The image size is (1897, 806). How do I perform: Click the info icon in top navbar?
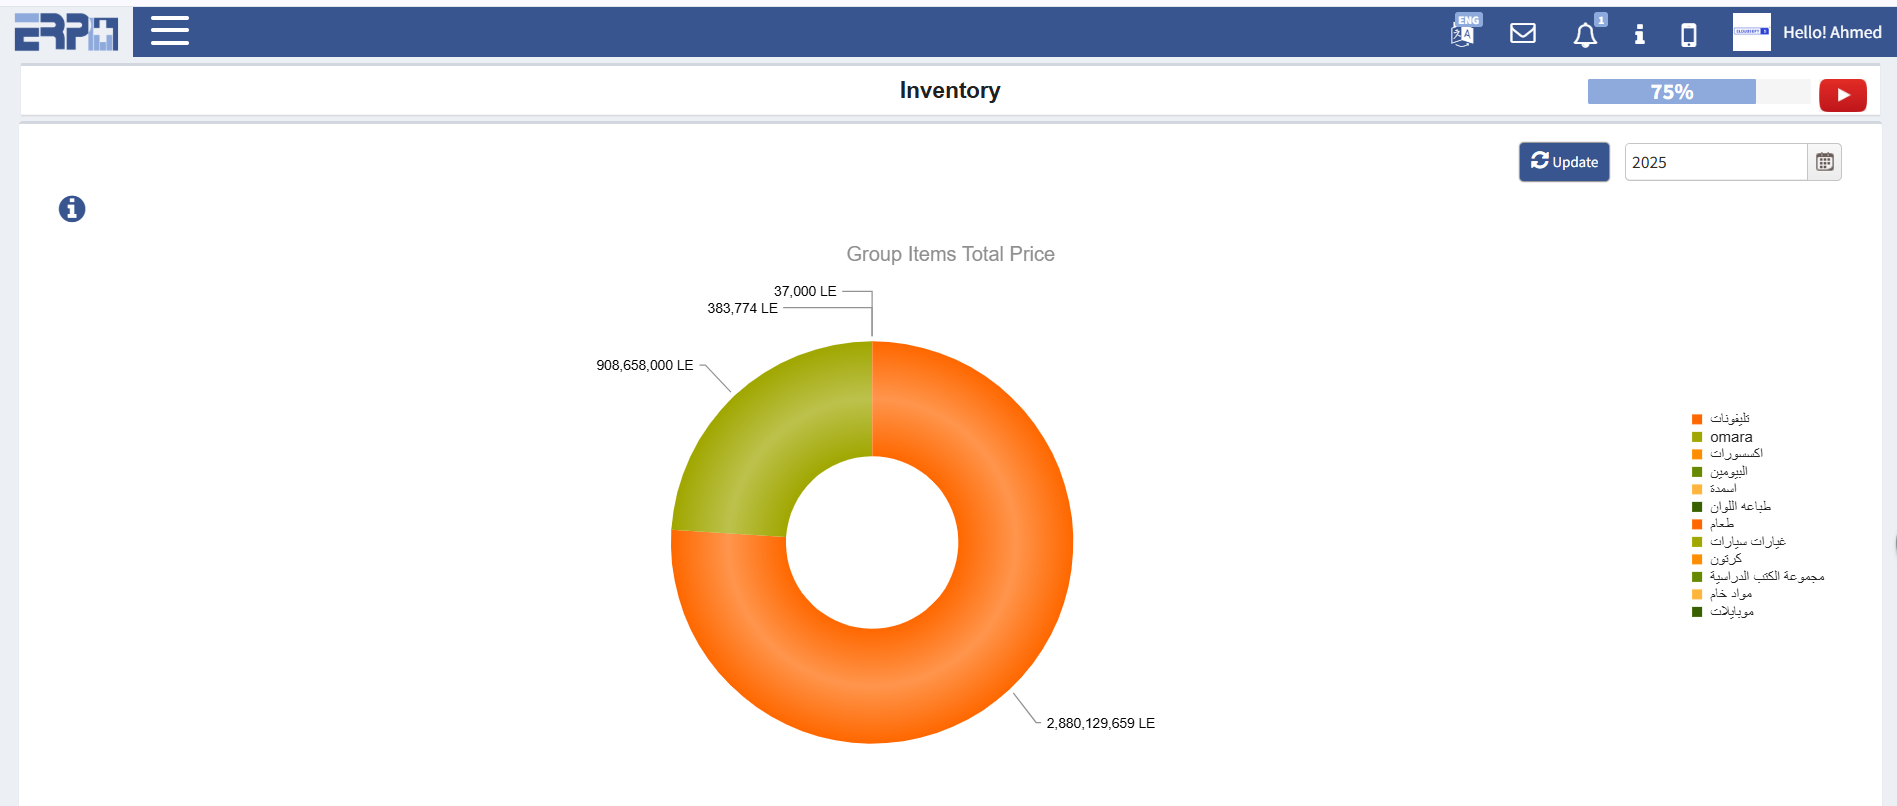1639,35
